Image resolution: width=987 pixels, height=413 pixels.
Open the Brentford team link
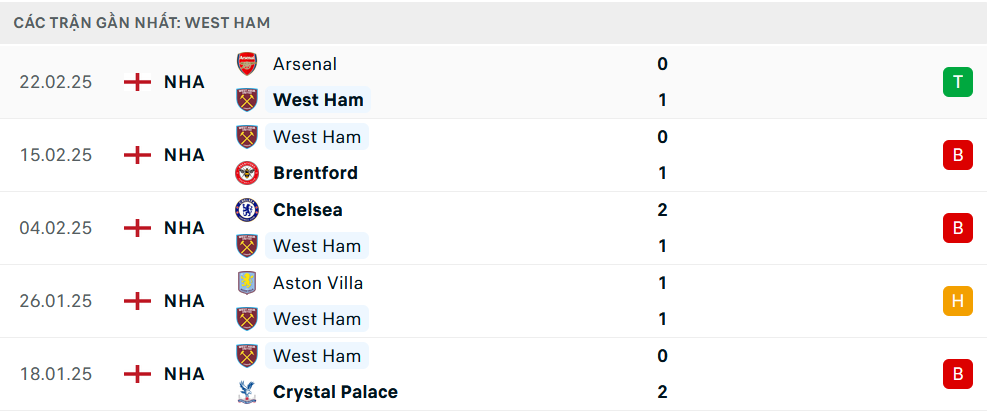click(315, 173)
